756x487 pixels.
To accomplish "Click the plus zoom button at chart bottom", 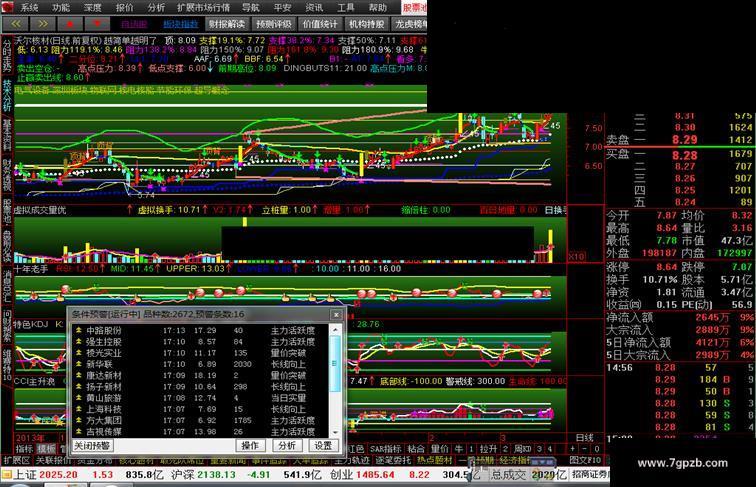I will (572, 449).
